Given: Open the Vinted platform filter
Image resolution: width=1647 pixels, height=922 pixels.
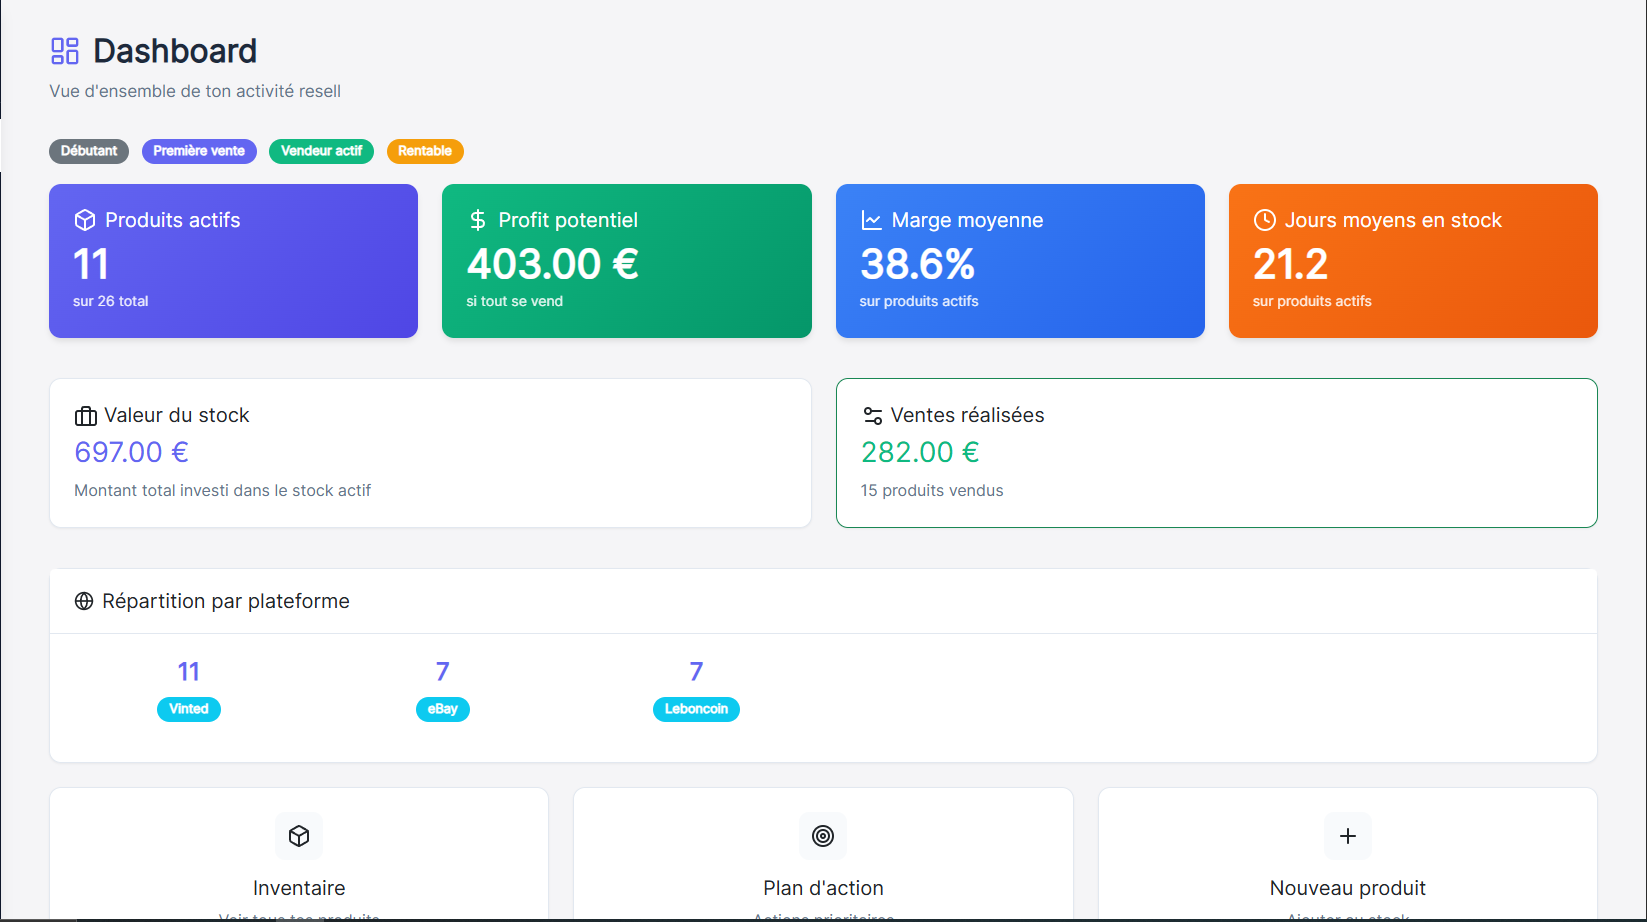Looking at the screenshot, I should click(189, 709).
